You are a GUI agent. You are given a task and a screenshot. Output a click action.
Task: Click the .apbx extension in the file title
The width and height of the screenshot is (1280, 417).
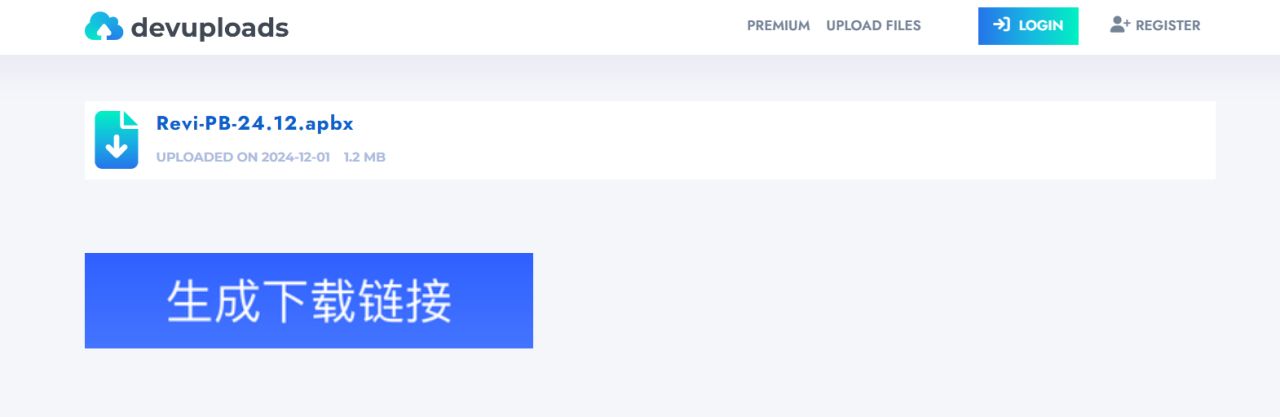coord(327,124)
